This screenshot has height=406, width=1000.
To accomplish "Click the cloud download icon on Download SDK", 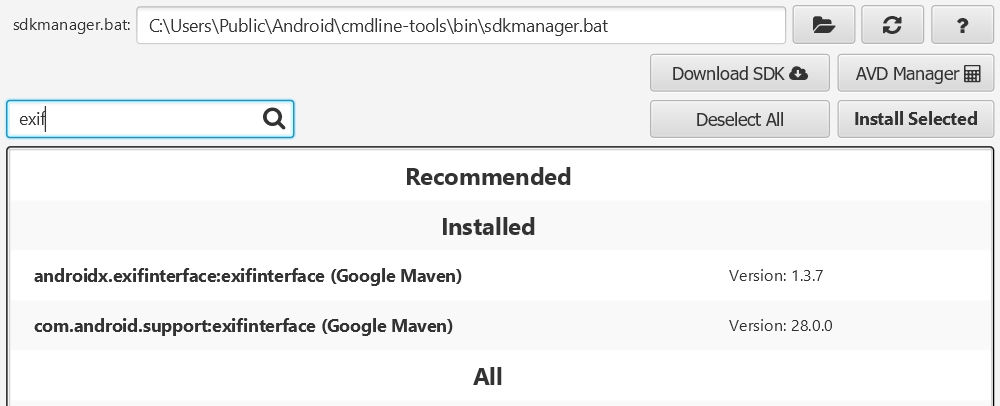I will click(x=798, y=73).
